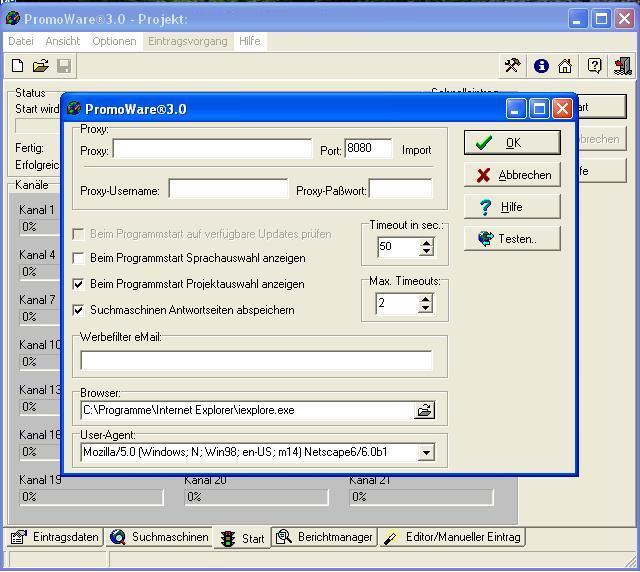Viewport: 640px width, 572px height.
Task: Open a project with the folder icon
Action: (41, 66)
